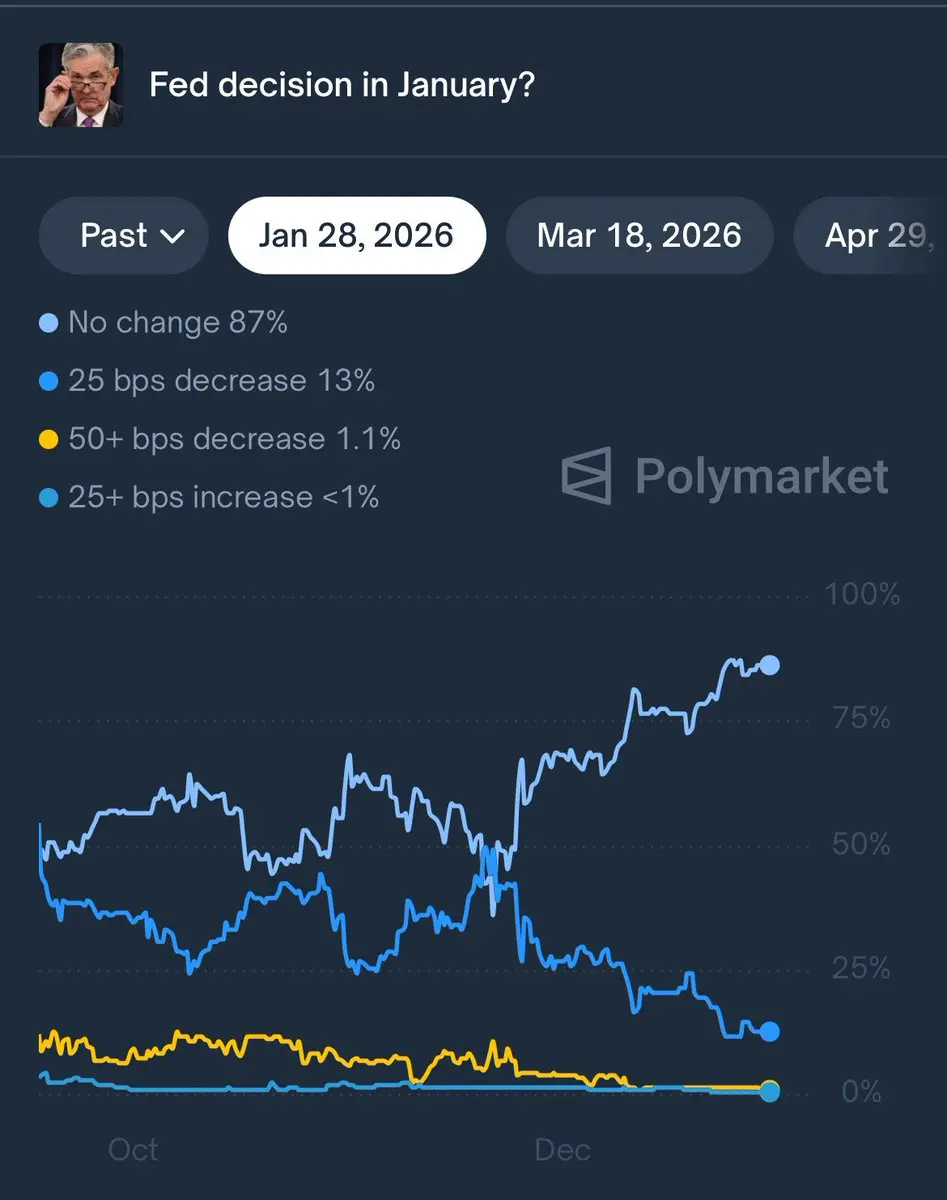Select the 'No change 87%' legend label

(x=178, y=323)
